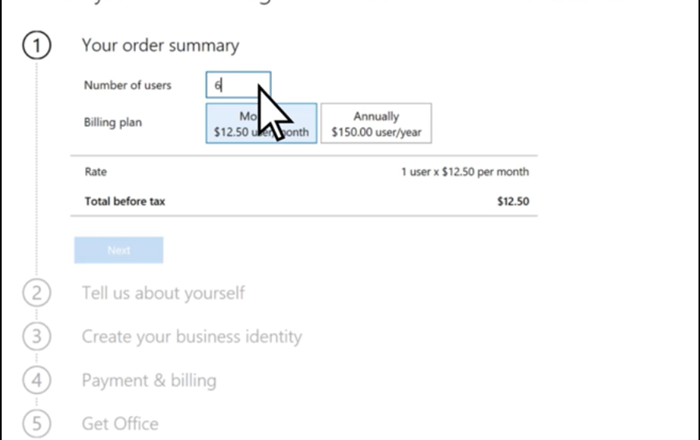The width and height of the screenshot is (700, 440).
Task: Choose the Annually $150.00 billing plan
Action: (376, 124)
